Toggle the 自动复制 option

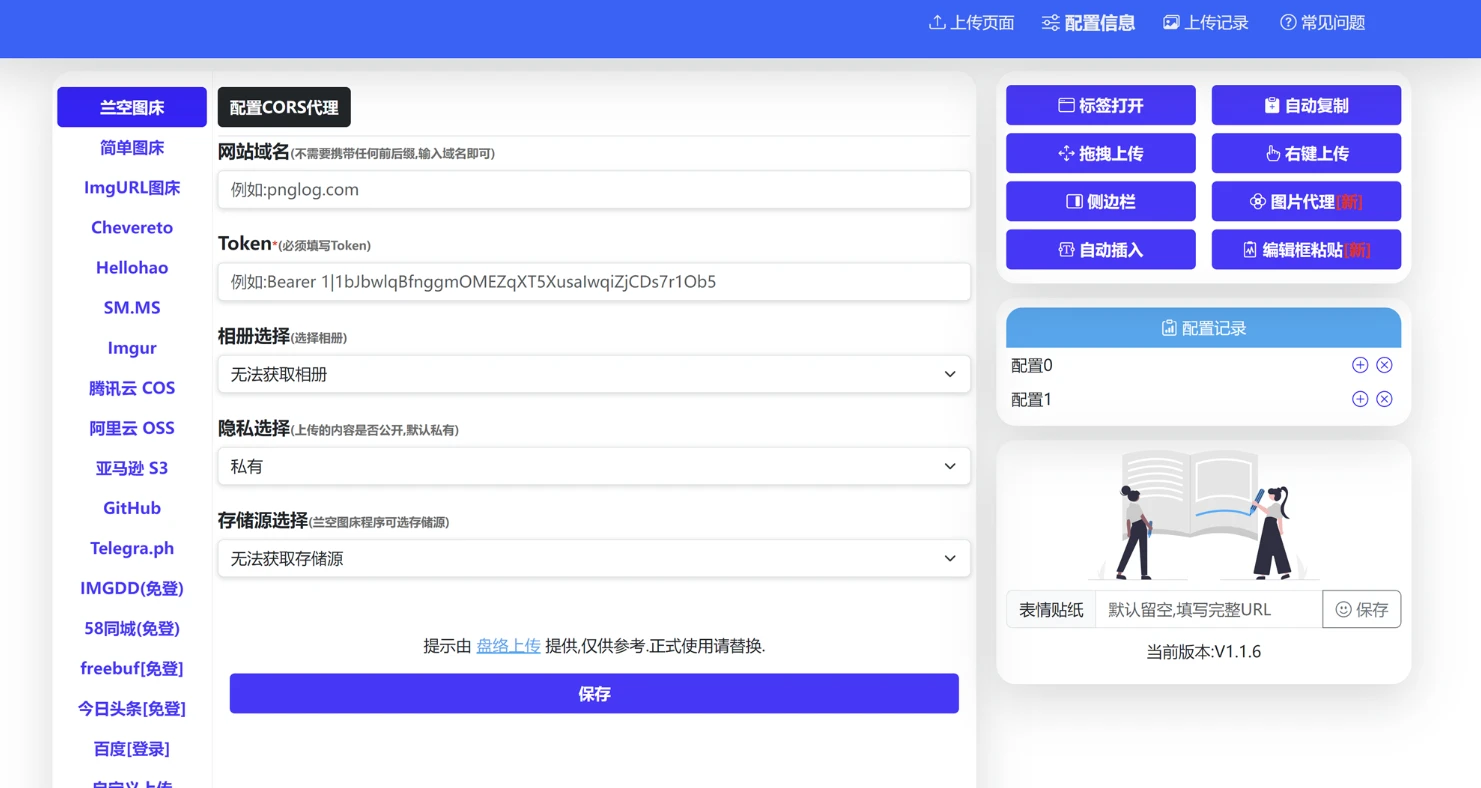tap(1306, 105)
